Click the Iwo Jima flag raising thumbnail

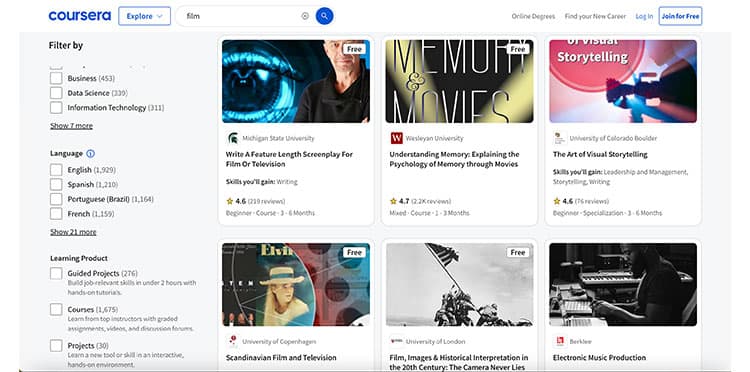tap(459, 284)
